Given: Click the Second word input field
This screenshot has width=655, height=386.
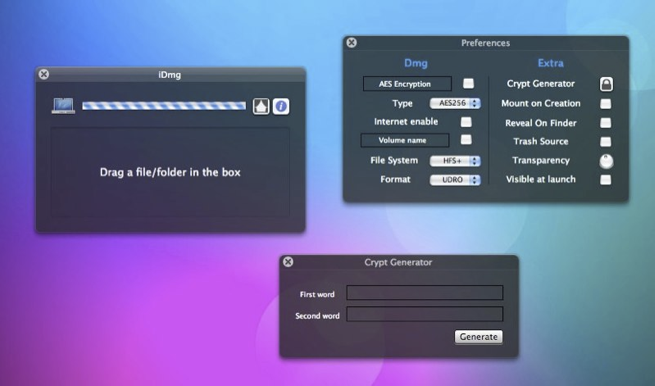Looking at the screenshot, I should coord(425,314).
